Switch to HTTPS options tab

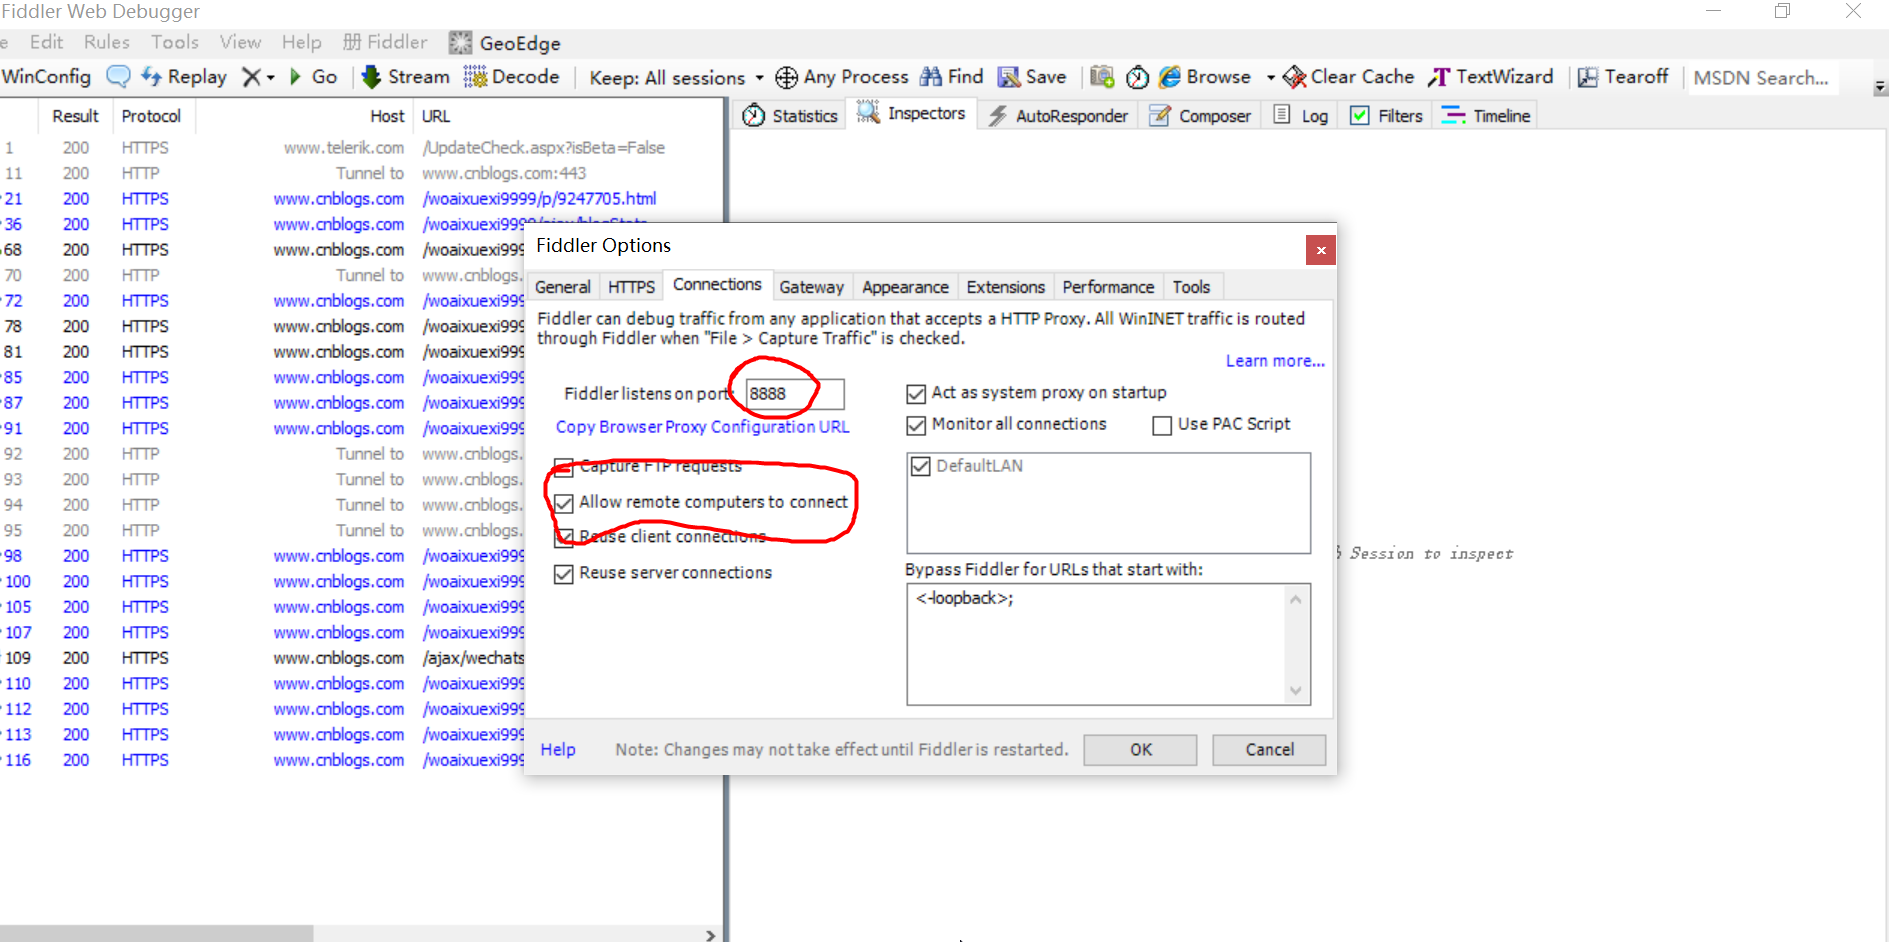(632, 287)
